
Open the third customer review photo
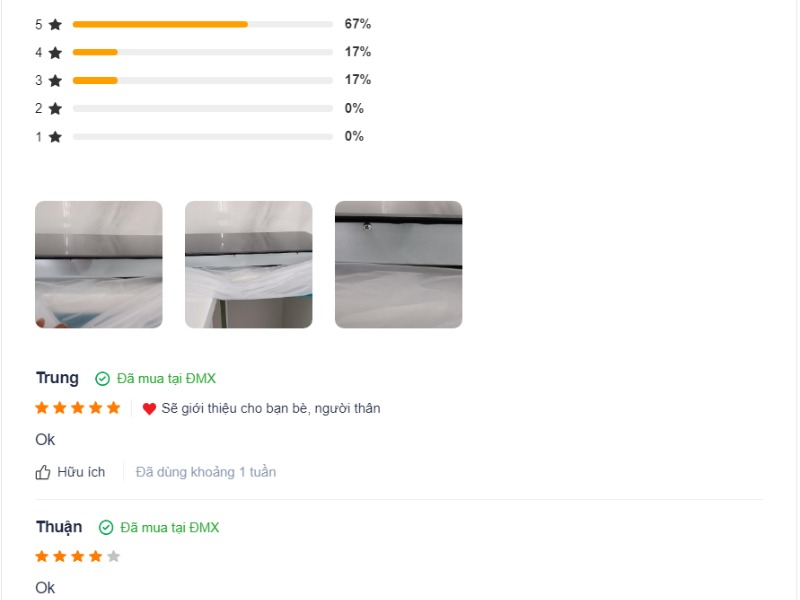point(398,264)
